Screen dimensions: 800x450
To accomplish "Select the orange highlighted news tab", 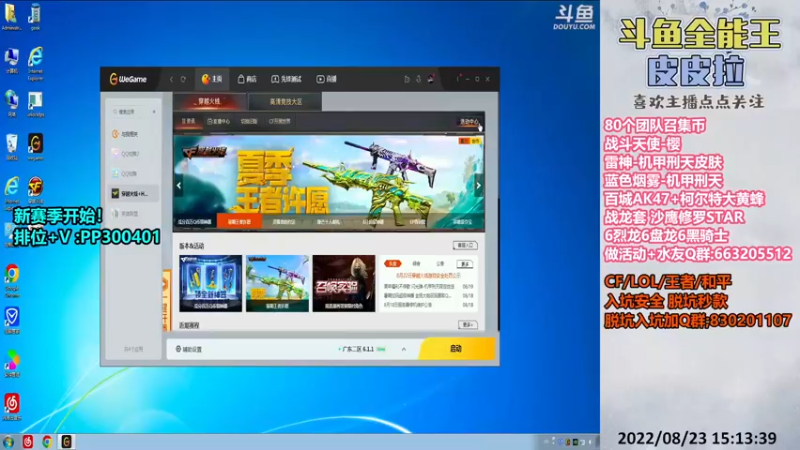I will (392, 264).
